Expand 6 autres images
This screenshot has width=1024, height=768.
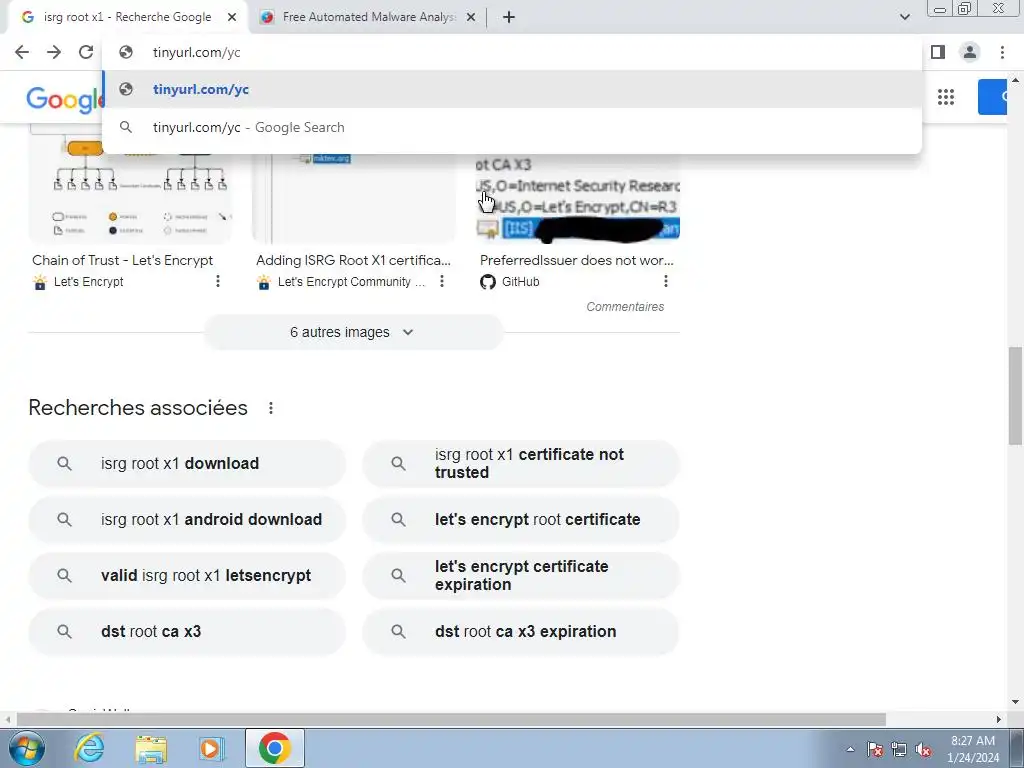(353, 332)
